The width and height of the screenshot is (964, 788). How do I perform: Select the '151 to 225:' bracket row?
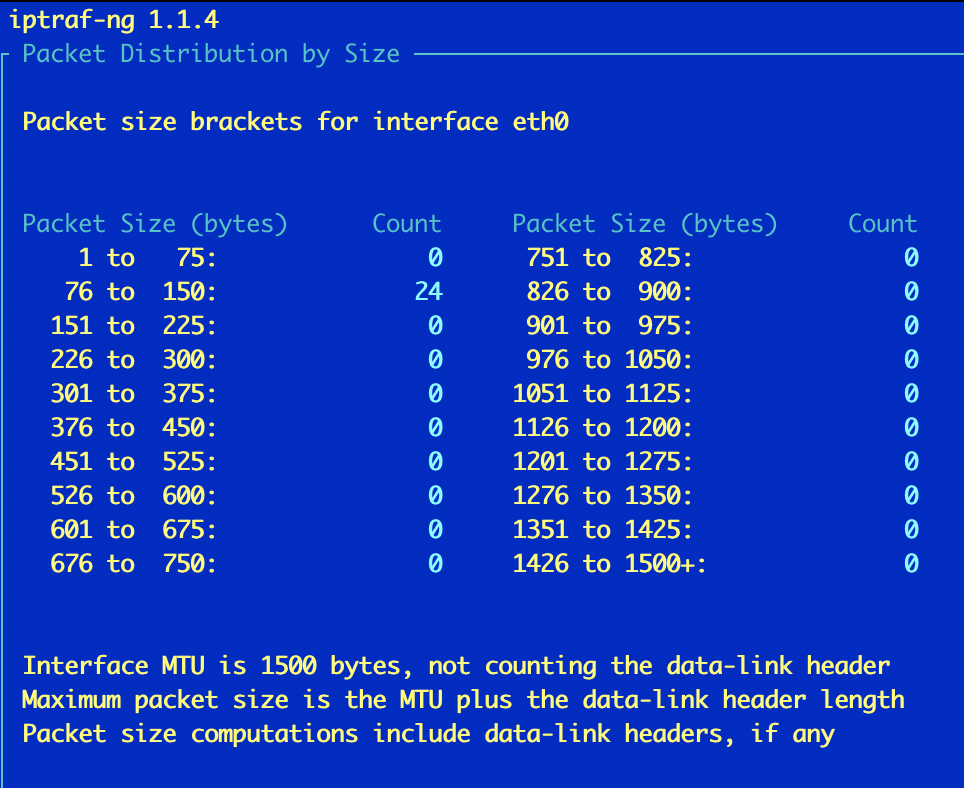coord(247,326)
